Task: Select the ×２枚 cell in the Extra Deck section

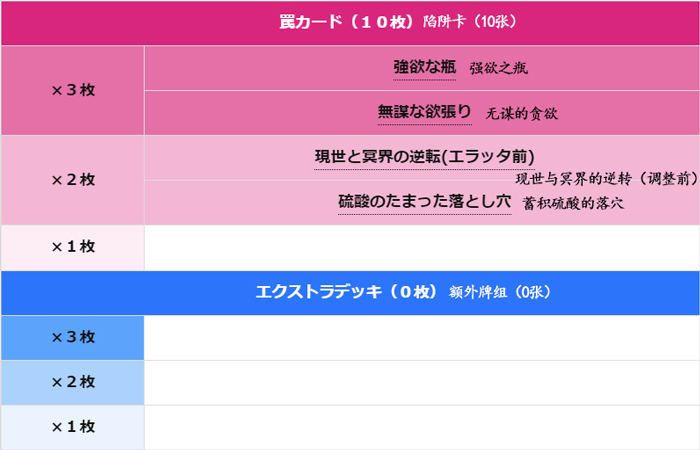Action: pyautogui.click(x=72, y=382)
